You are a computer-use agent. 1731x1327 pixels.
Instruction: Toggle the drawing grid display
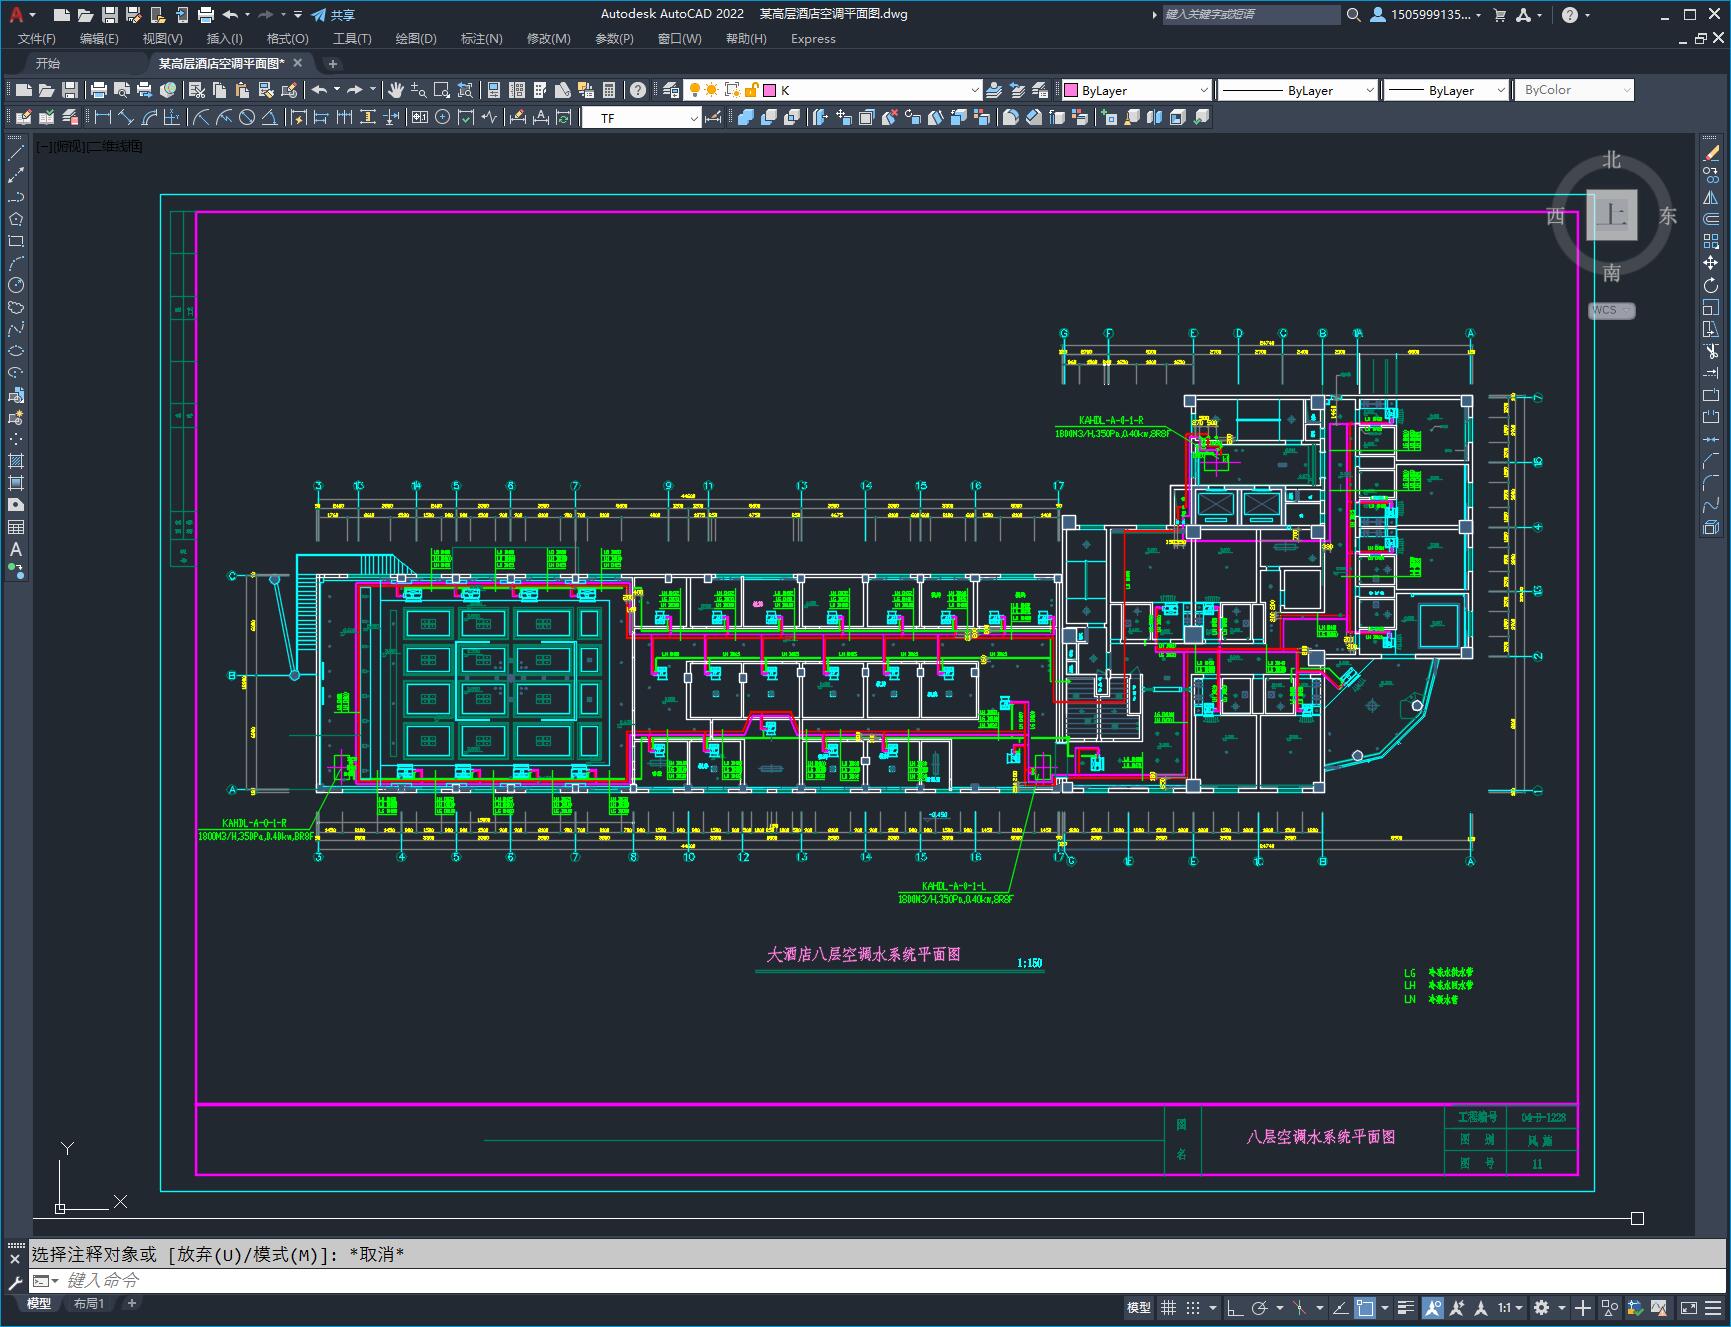(x=1168, y=1307)
